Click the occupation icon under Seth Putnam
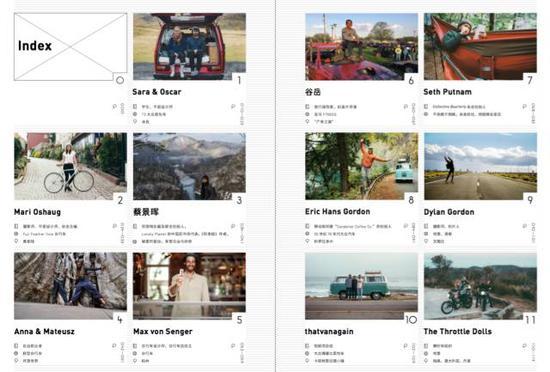The width and height of the screenshot is (550, 372). click(426, 106)
